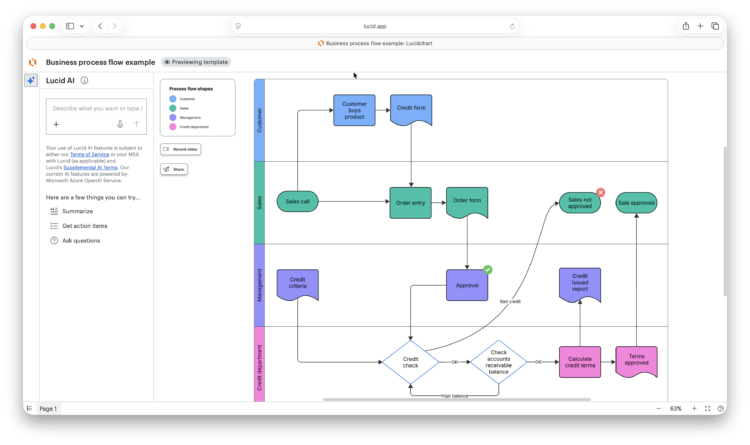Open the Terms of Service link
The width and height of the screenshot is (750, 445).
tap(89, 155)
